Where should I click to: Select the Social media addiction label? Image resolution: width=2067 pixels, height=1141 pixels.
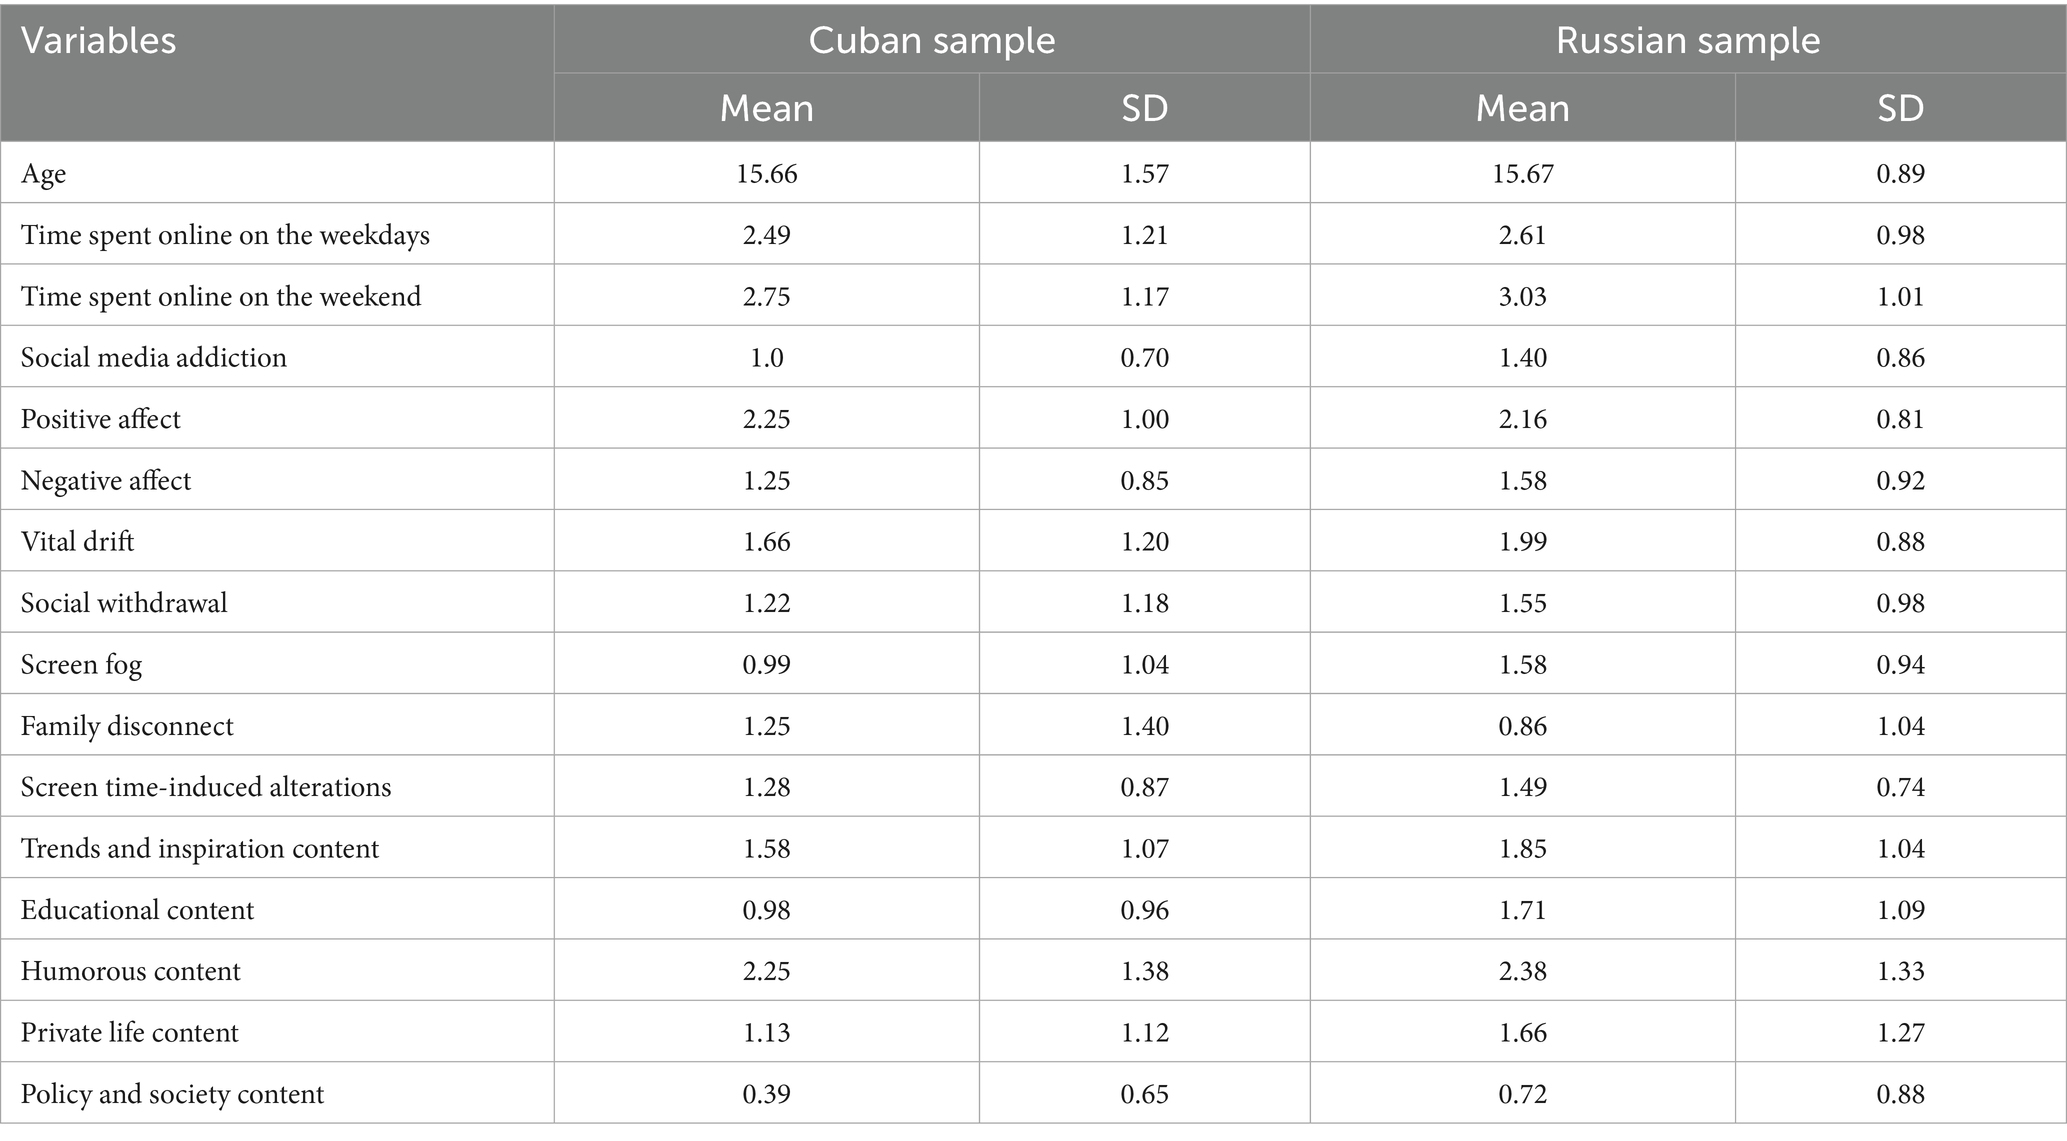[154, 357]
